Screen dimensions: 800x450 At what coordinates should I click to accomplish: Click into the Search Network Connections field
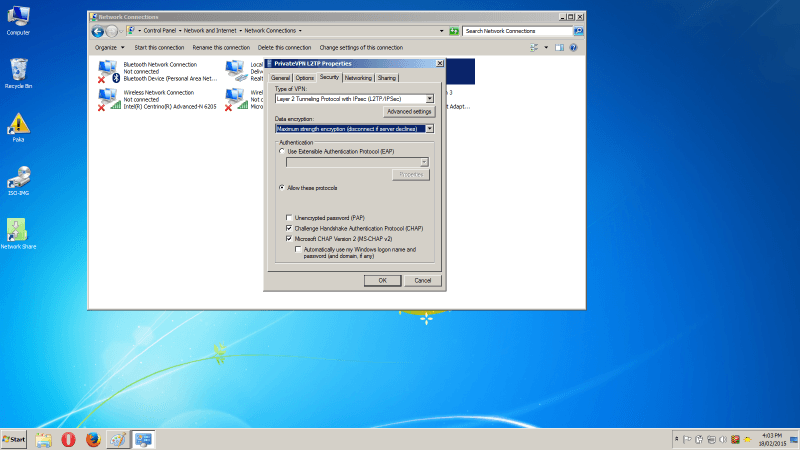pyautogui.click(x=518, y=31)
